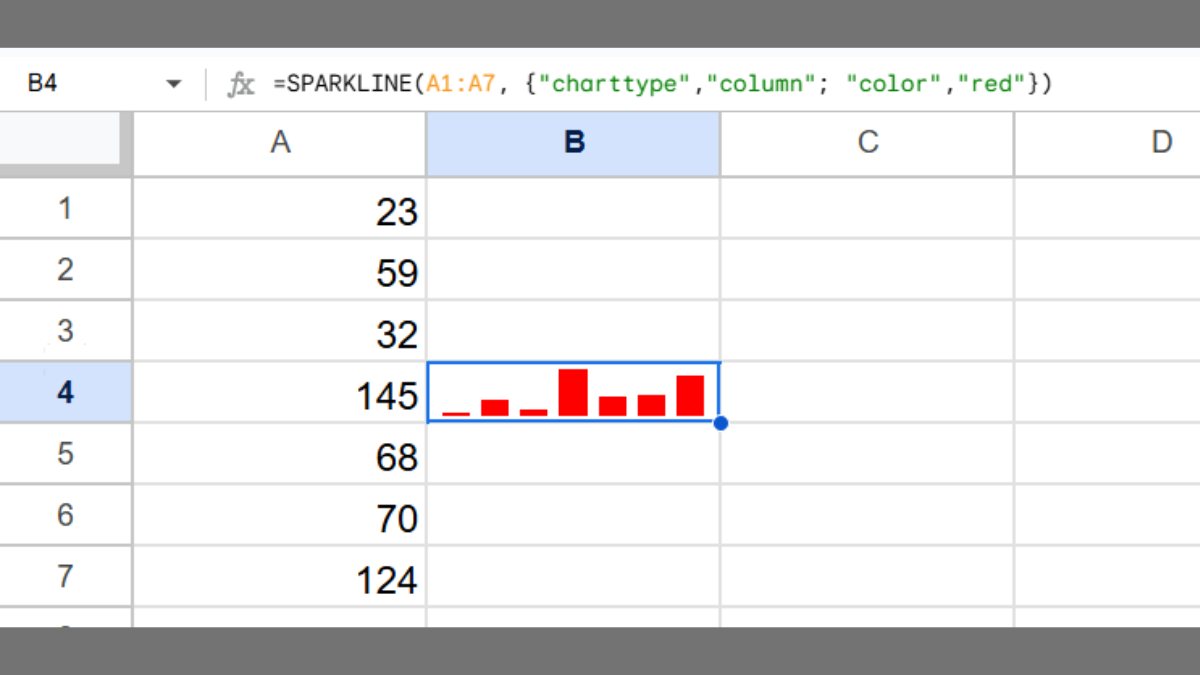1200x675 pixels.
Task: Select row 4 header
Action: 65,392
